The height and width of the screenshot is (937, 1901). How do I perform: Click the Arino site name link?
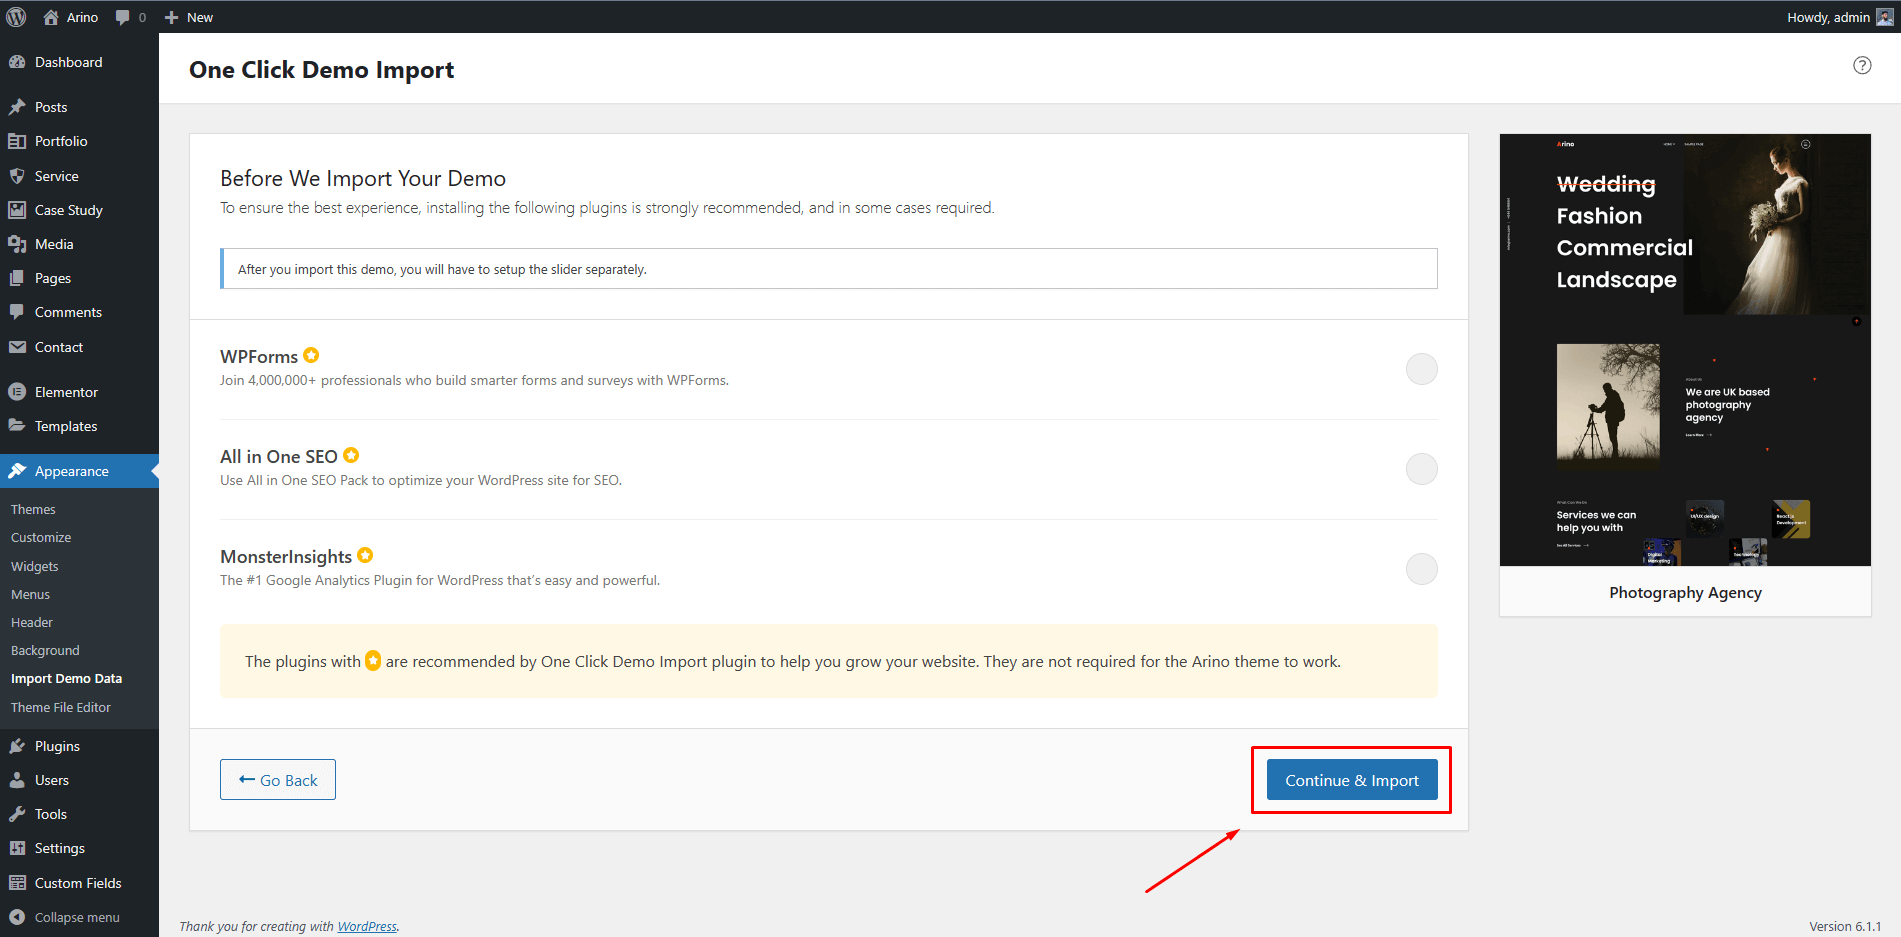82,17
